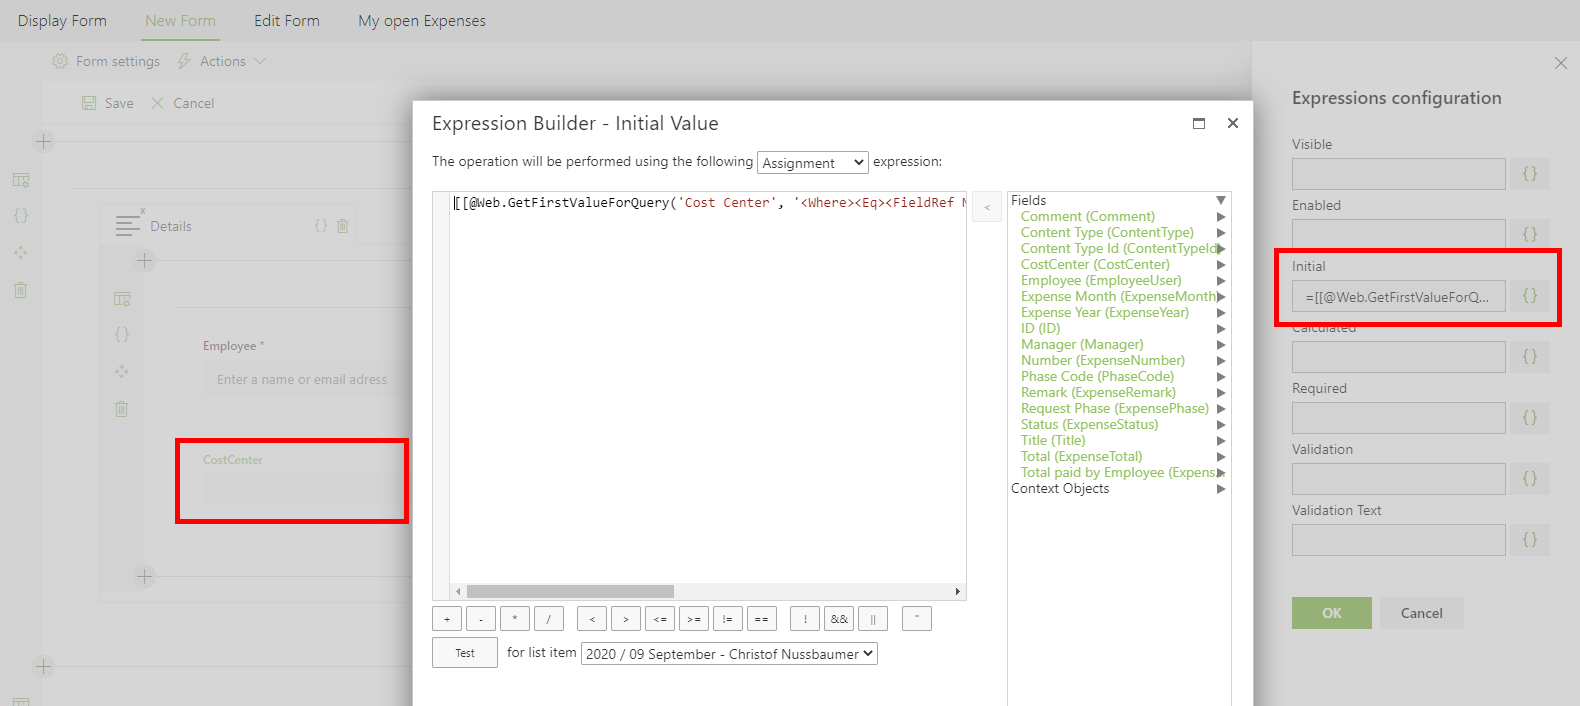Viewport: 1580px width, 706px height.
Task: Insert the logical AND operator
Action: tap(839, 619)
